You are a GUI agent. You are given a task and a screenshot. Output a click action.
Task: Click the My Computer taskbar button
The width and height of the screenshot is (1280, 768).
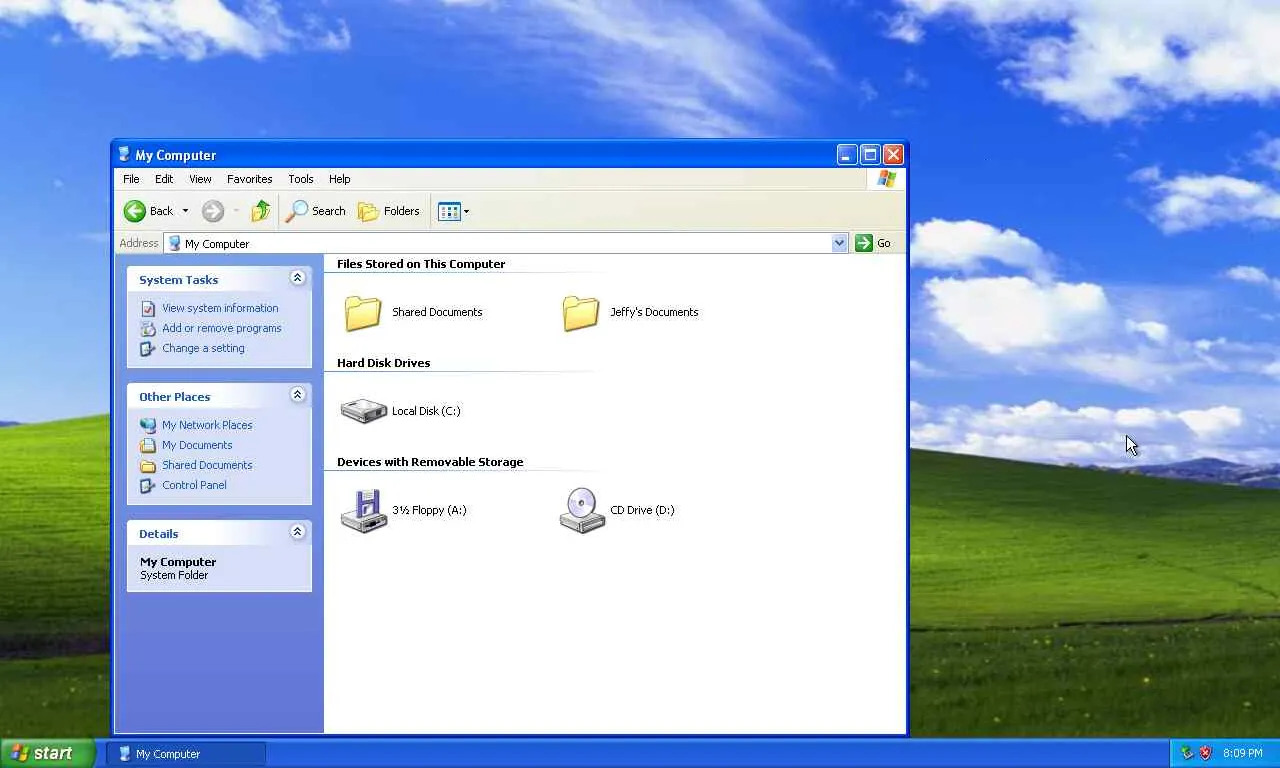tap(186, 754)
